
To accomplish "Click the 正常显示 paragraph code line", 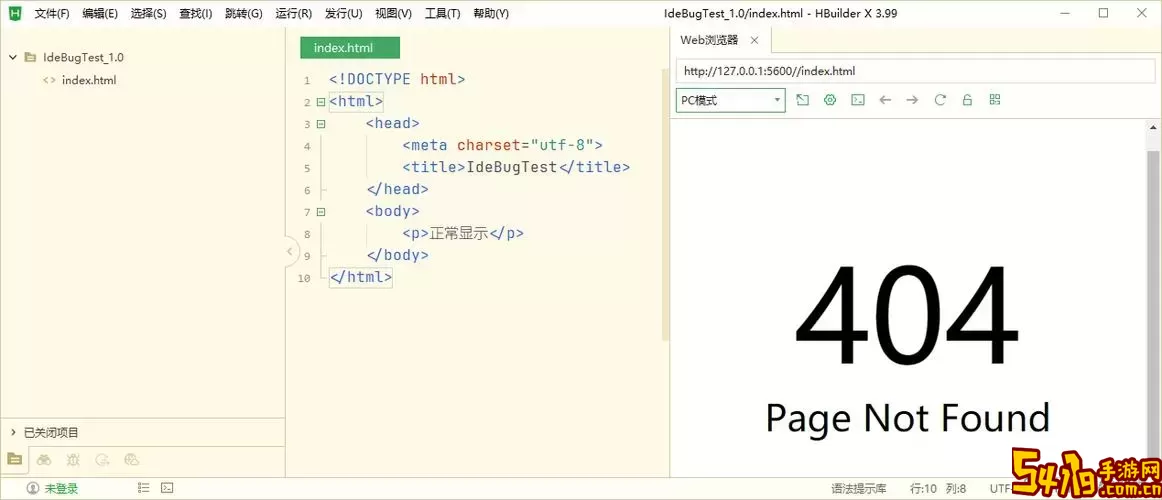I will 463,233.
